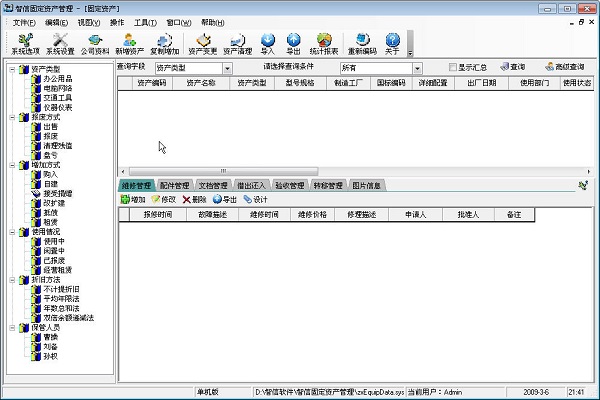Switch to the 图片信息 tab
Screen dimensions: 600x400
[x=366, y=186]
